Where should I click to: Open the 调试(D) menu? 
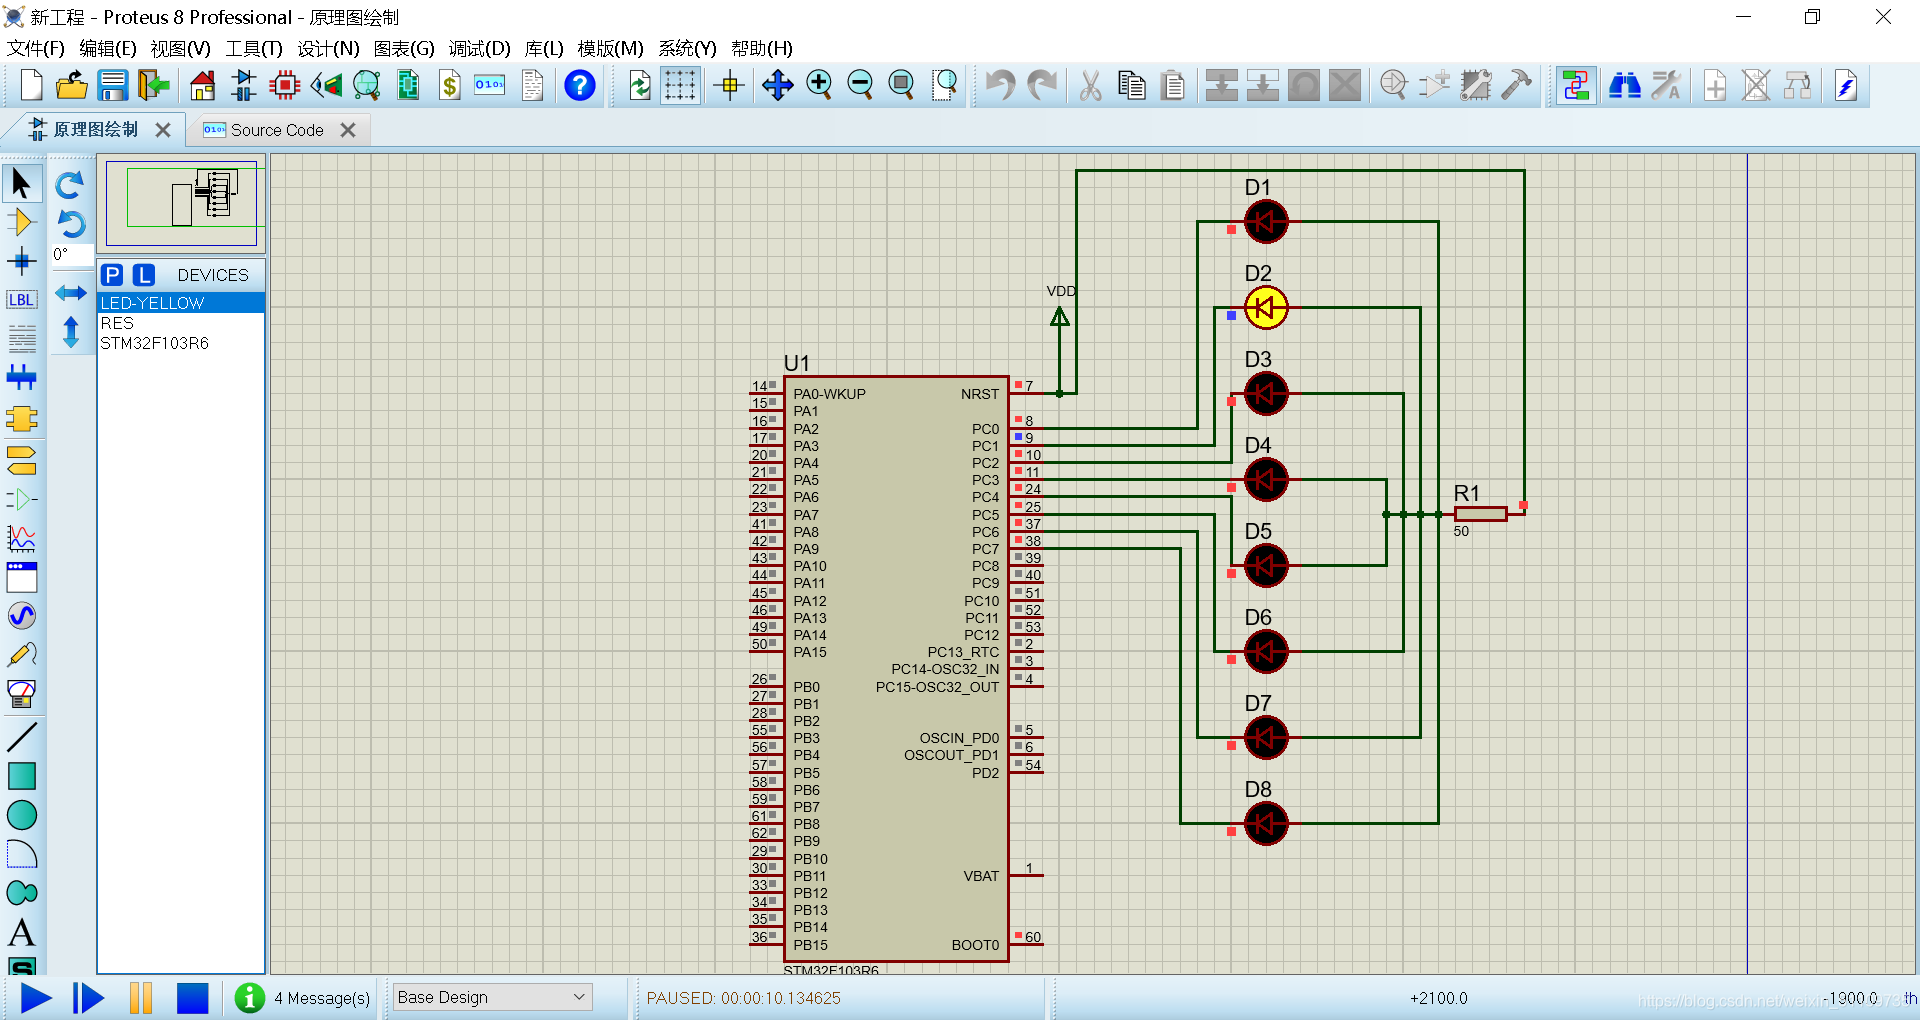click(479, 48)
